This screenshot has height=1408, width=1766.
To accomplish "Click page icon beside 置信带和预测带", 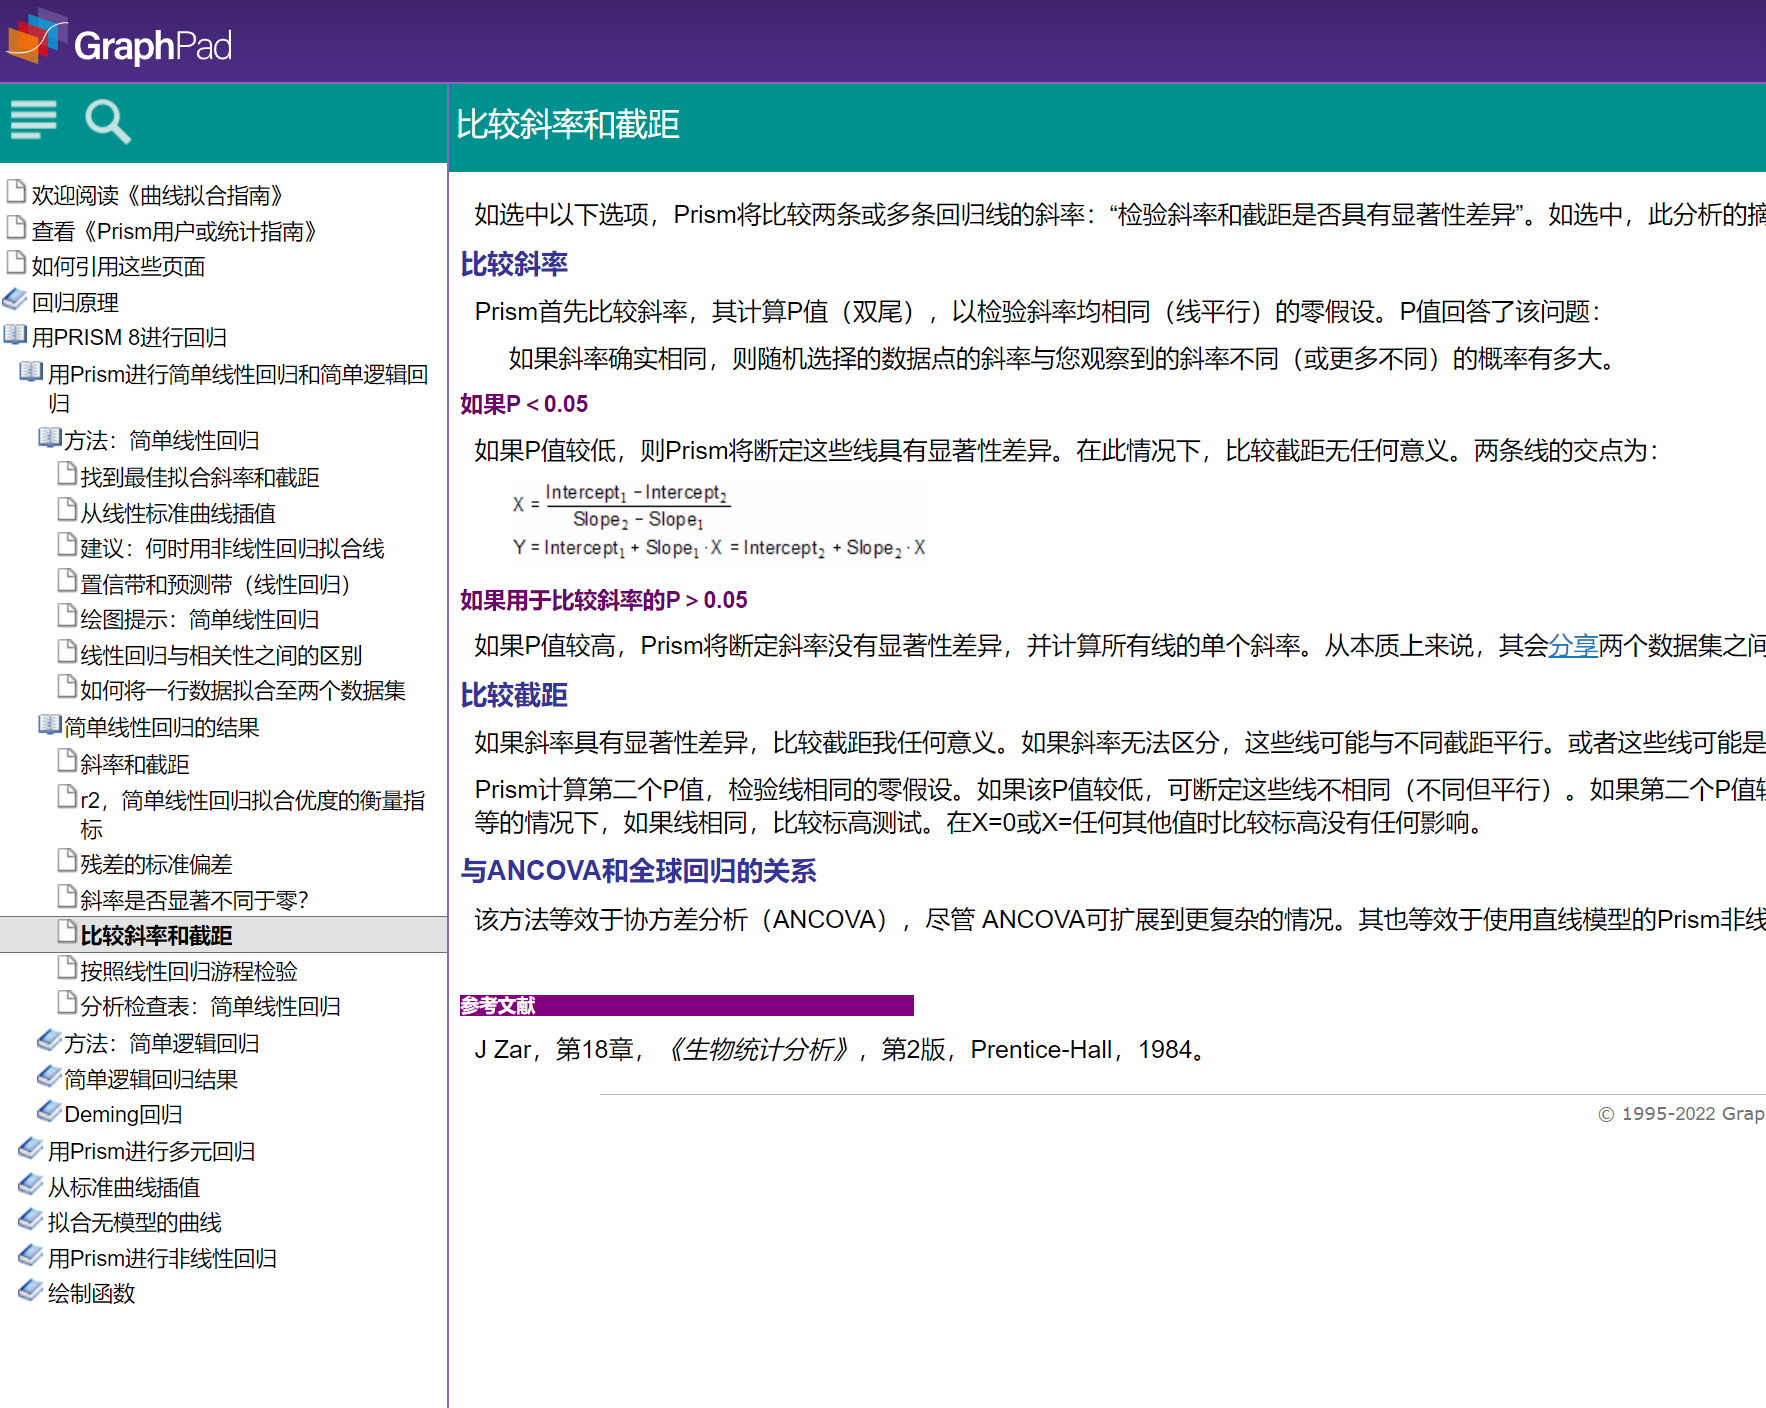I will click(67, 580).
